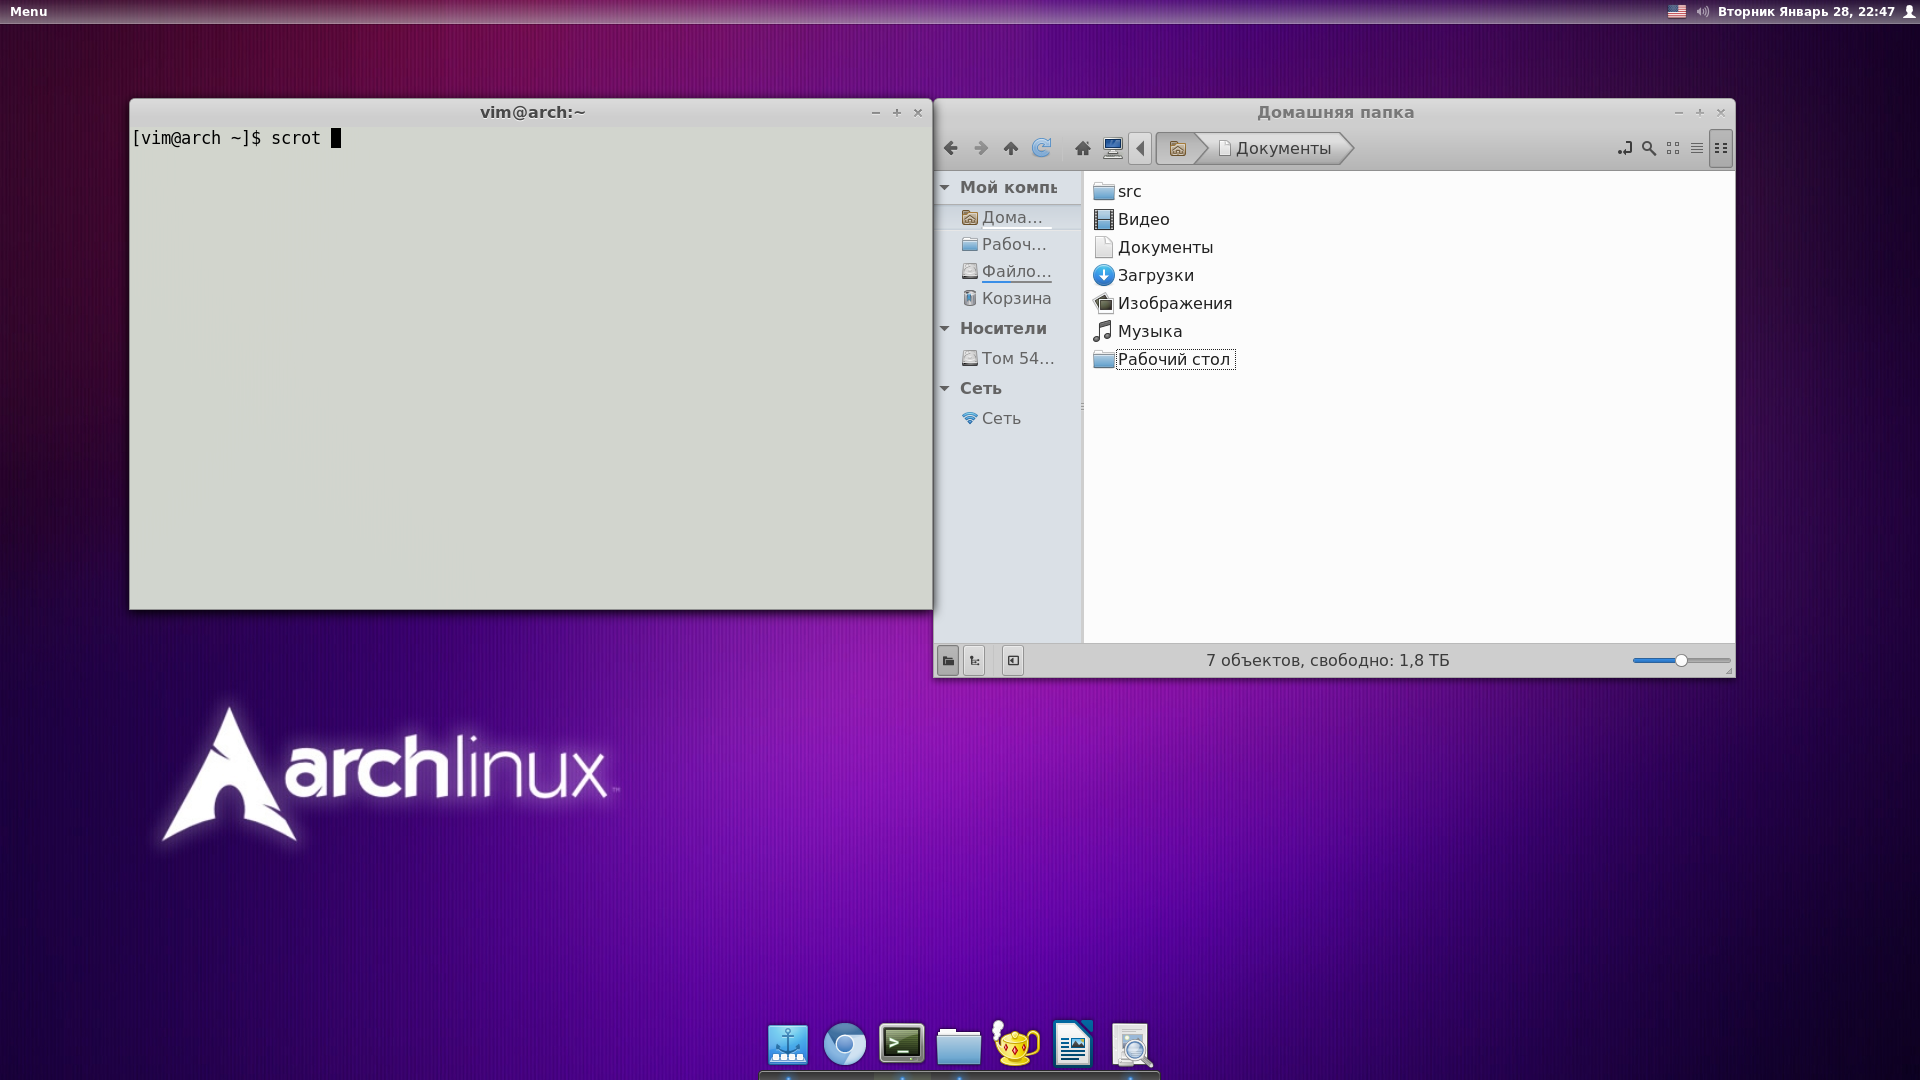Select the Рабочий стол folder
This screenshot has height=1080, width=1920.
1164,359
